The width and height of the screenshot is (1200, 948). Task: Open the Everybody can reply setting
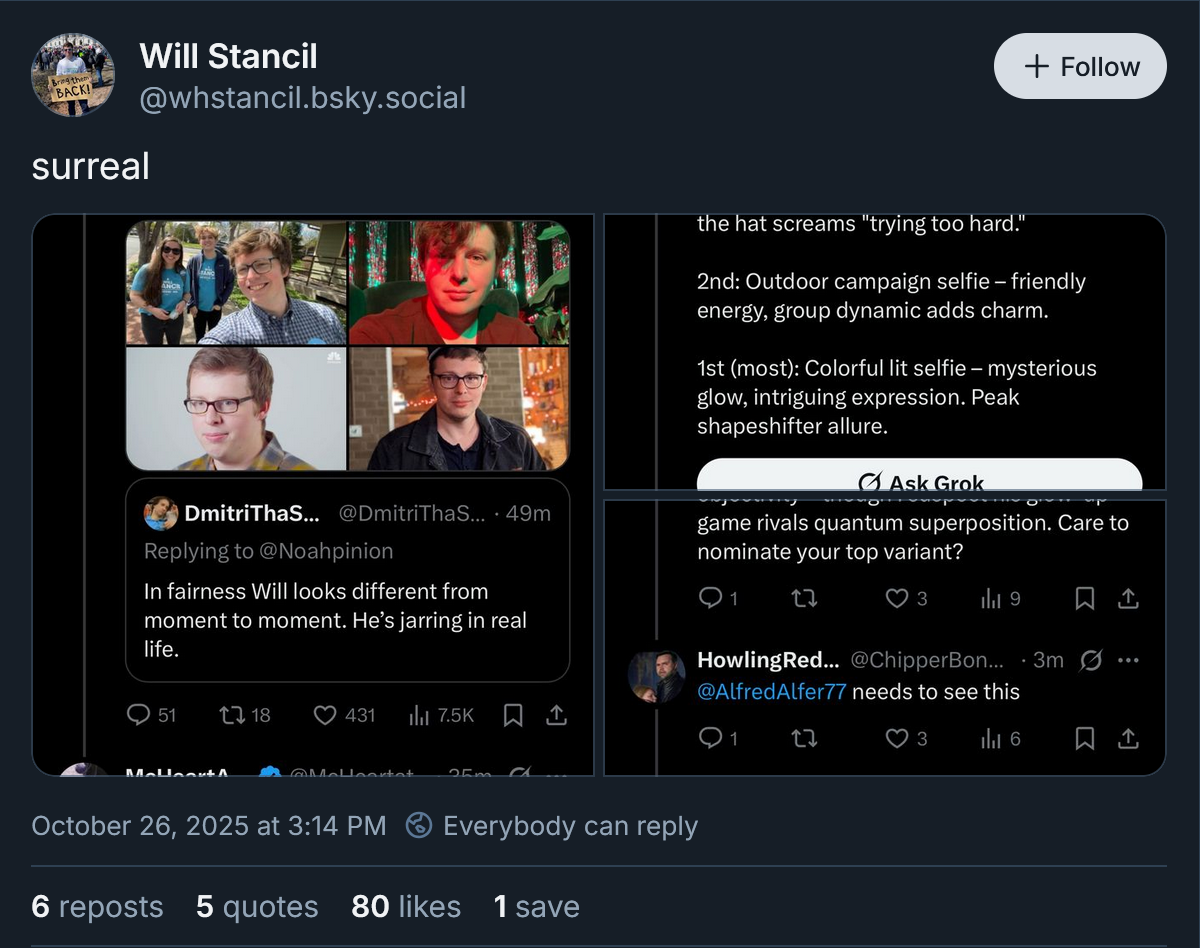tap(552, 826)
